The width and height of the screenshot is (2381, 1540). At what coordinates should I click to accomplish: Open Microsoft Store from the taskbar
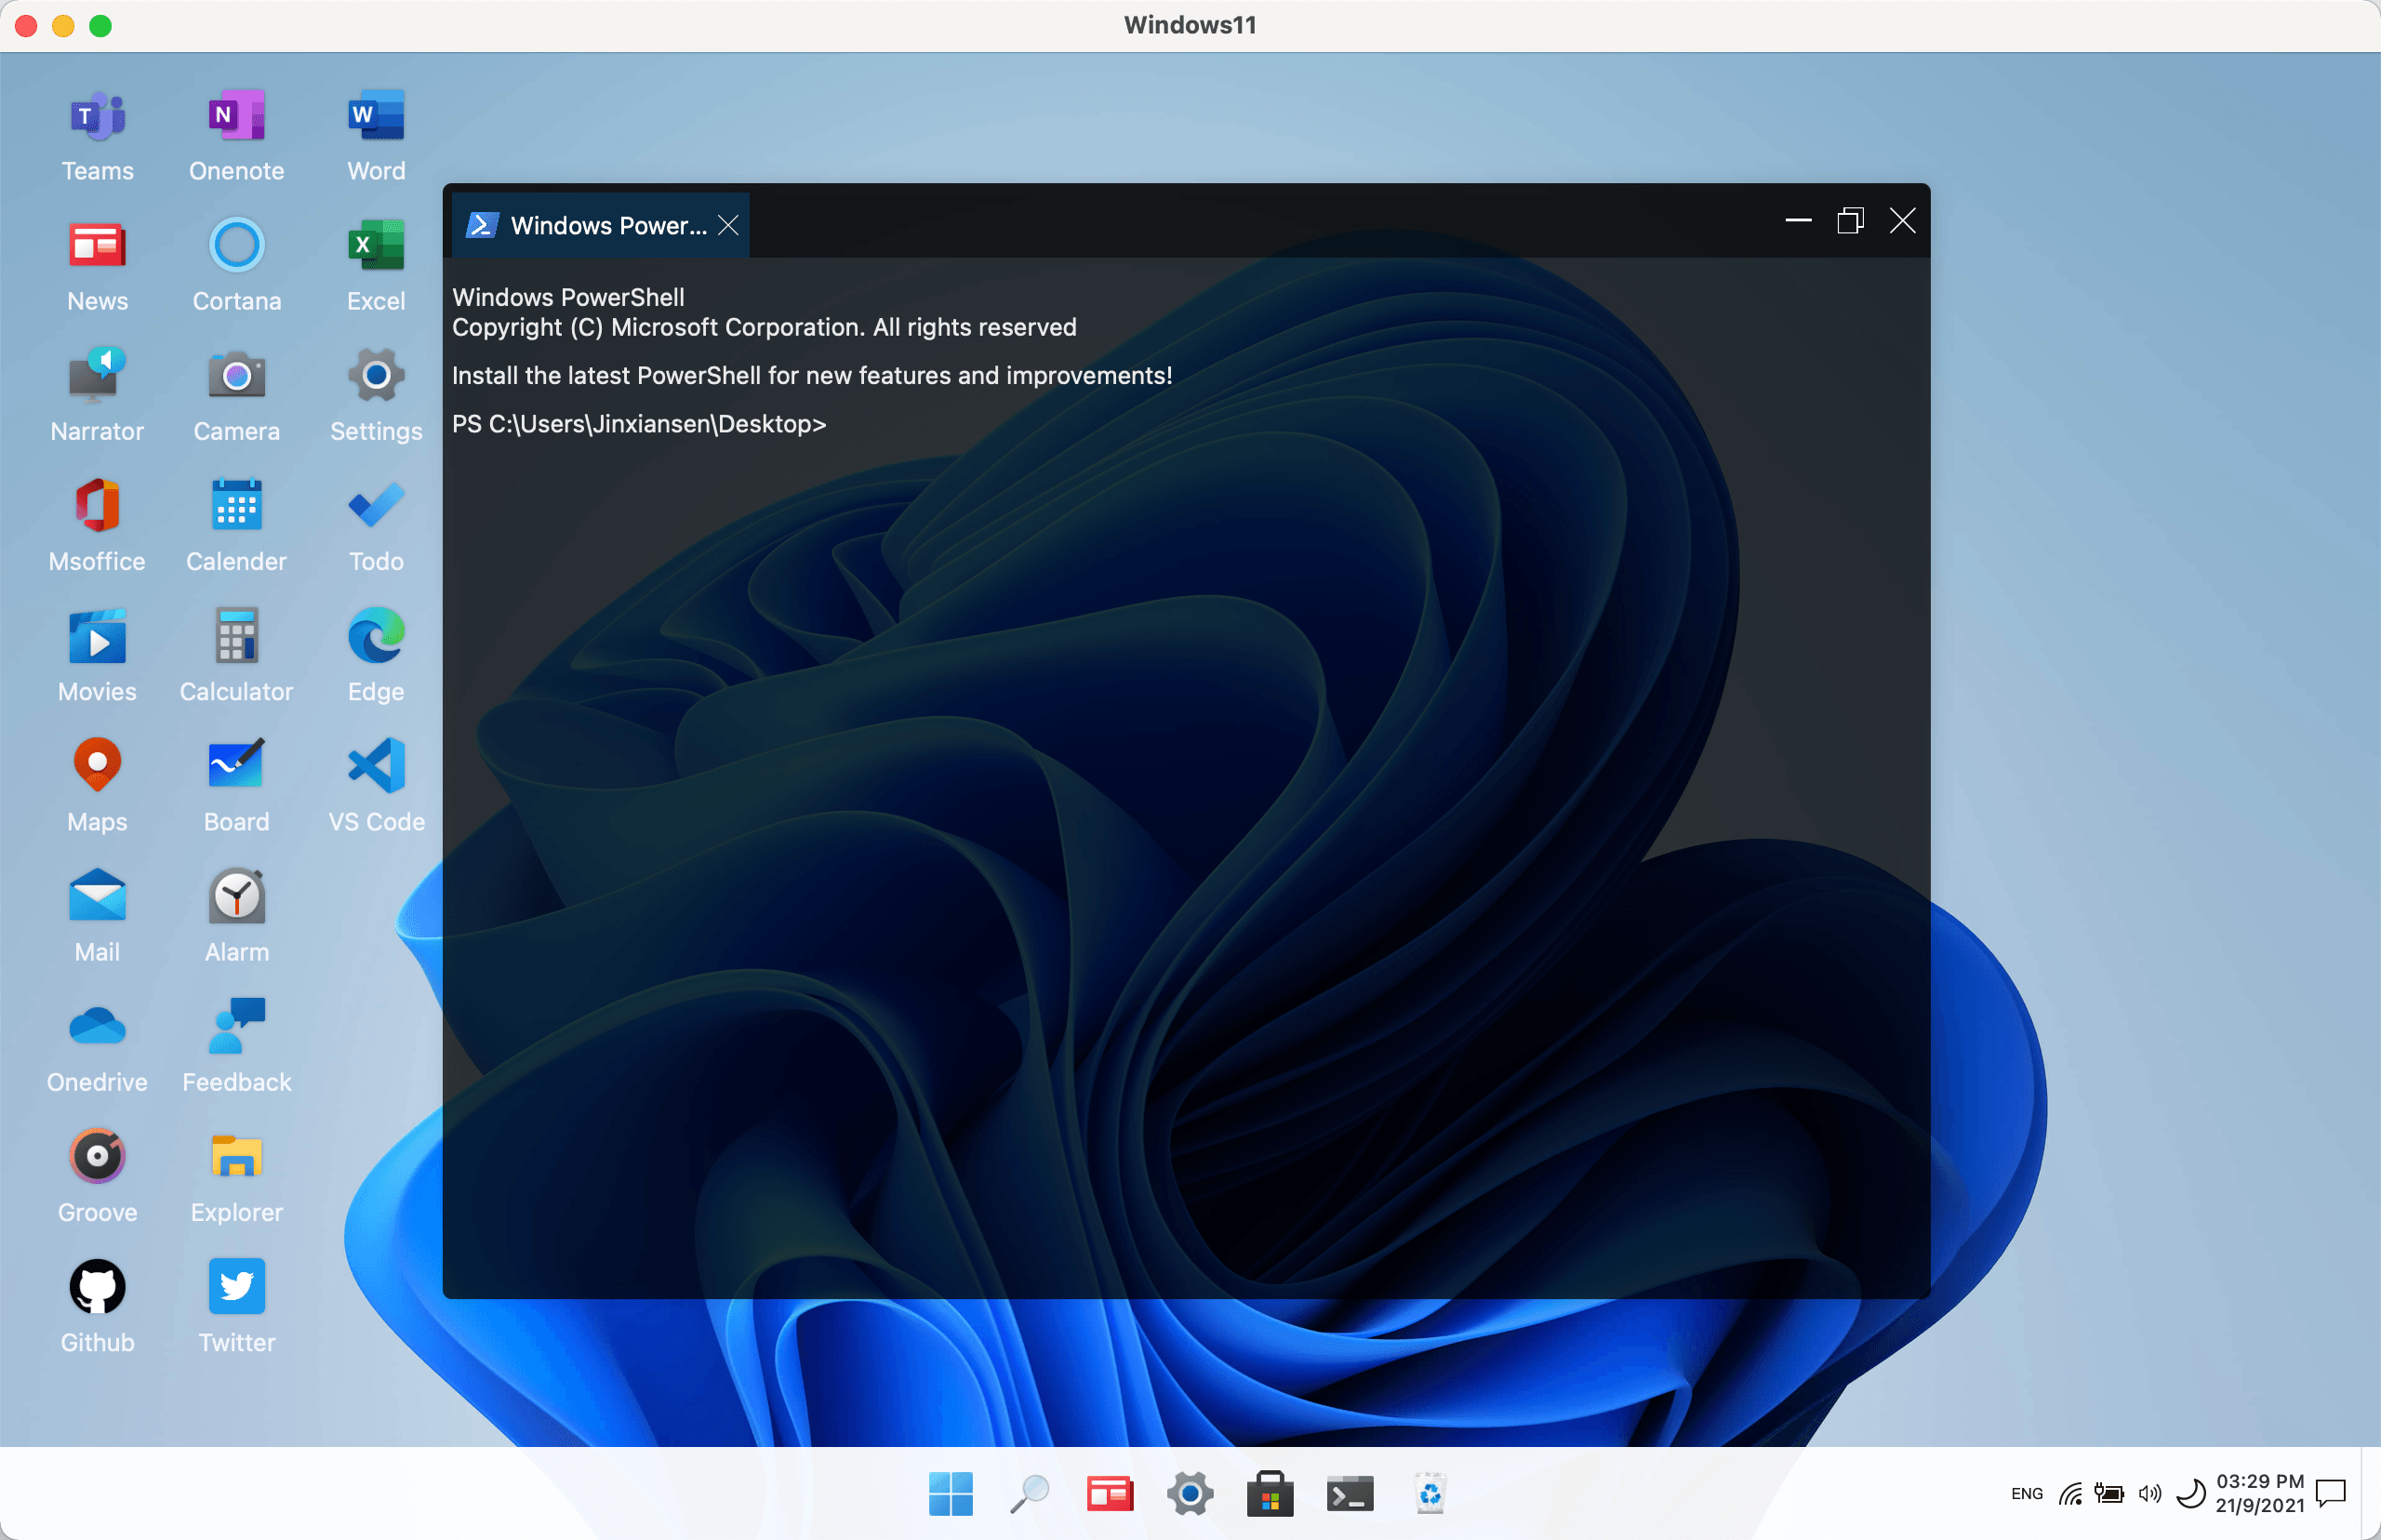[x=1270, y=1495]
